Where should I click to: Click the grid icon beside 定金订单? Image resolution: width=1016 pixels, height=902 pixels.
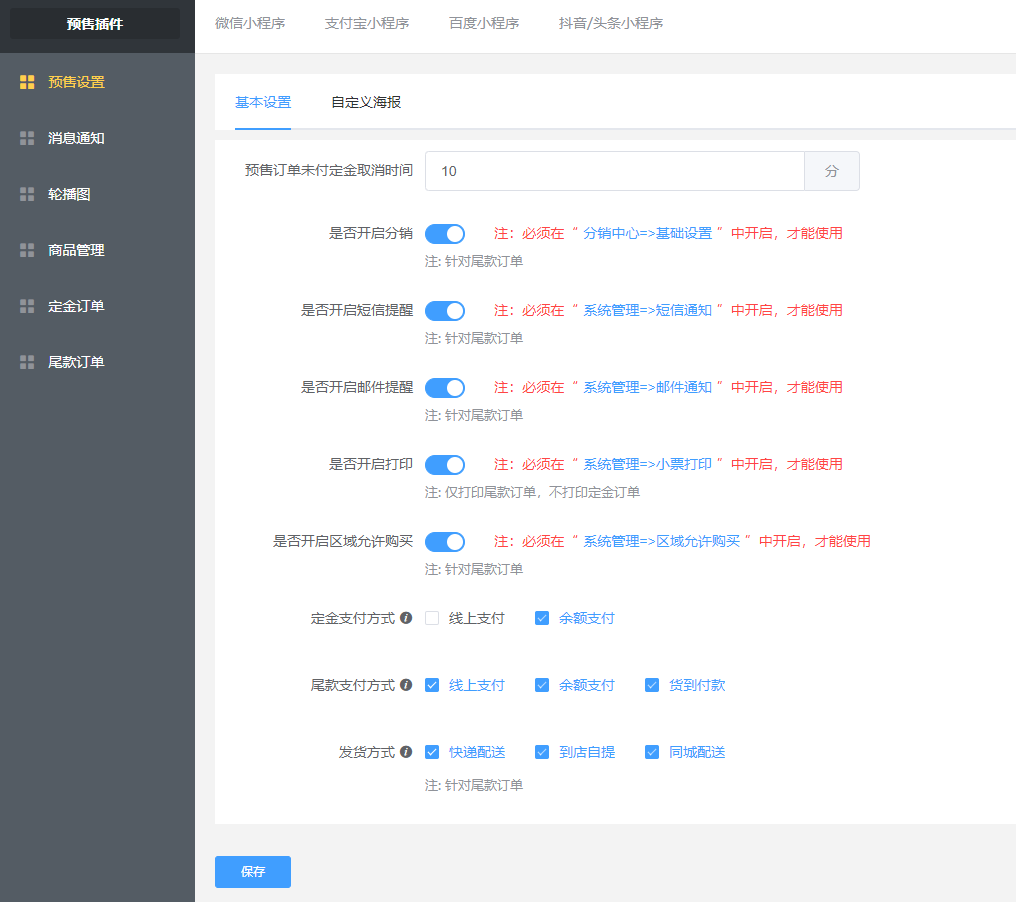[27, 306]
